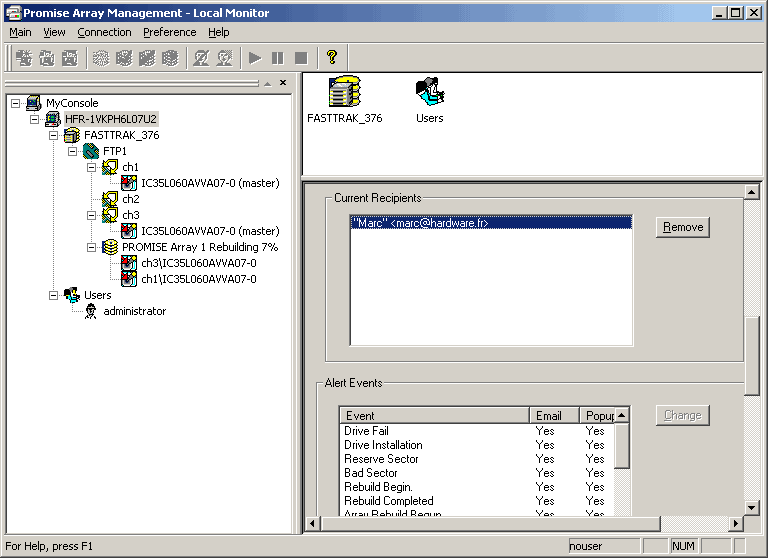Click the Popup column header
768x558 pixels.
click(x=598, y=415)
